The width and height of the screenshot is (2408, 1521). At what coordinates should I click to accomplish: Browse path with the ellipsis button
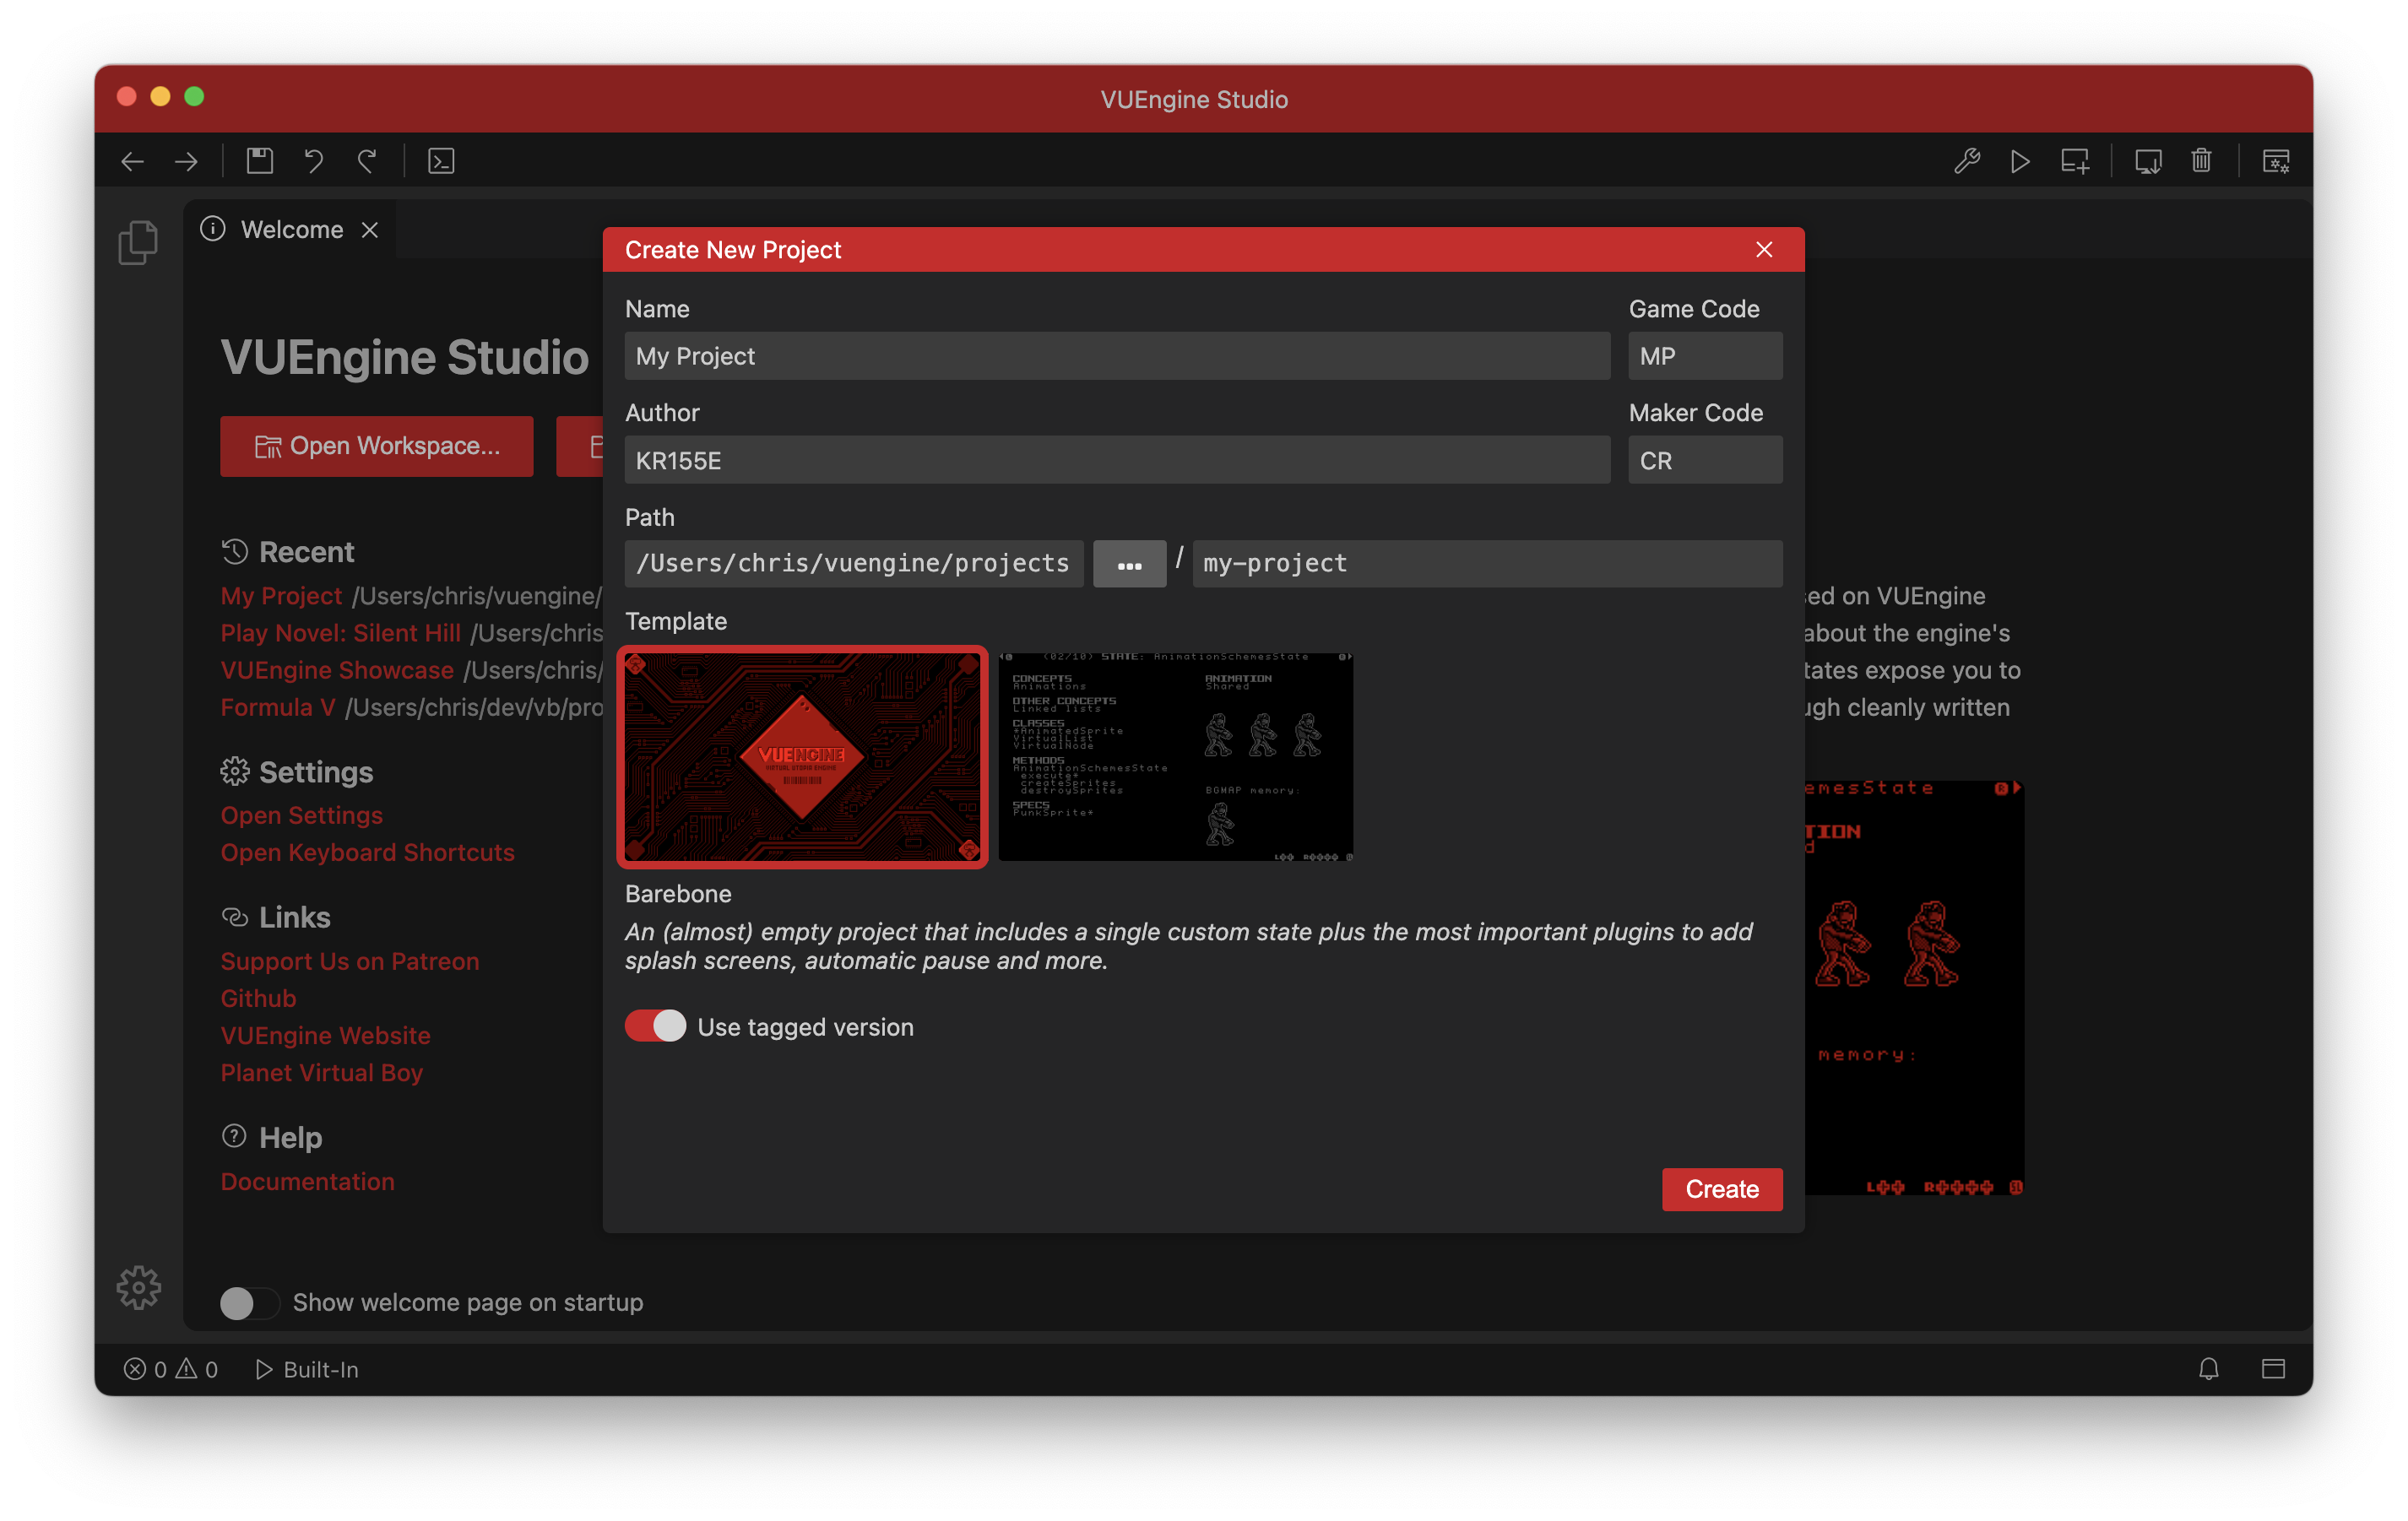pyautogui.click(x=1129, y=564)
